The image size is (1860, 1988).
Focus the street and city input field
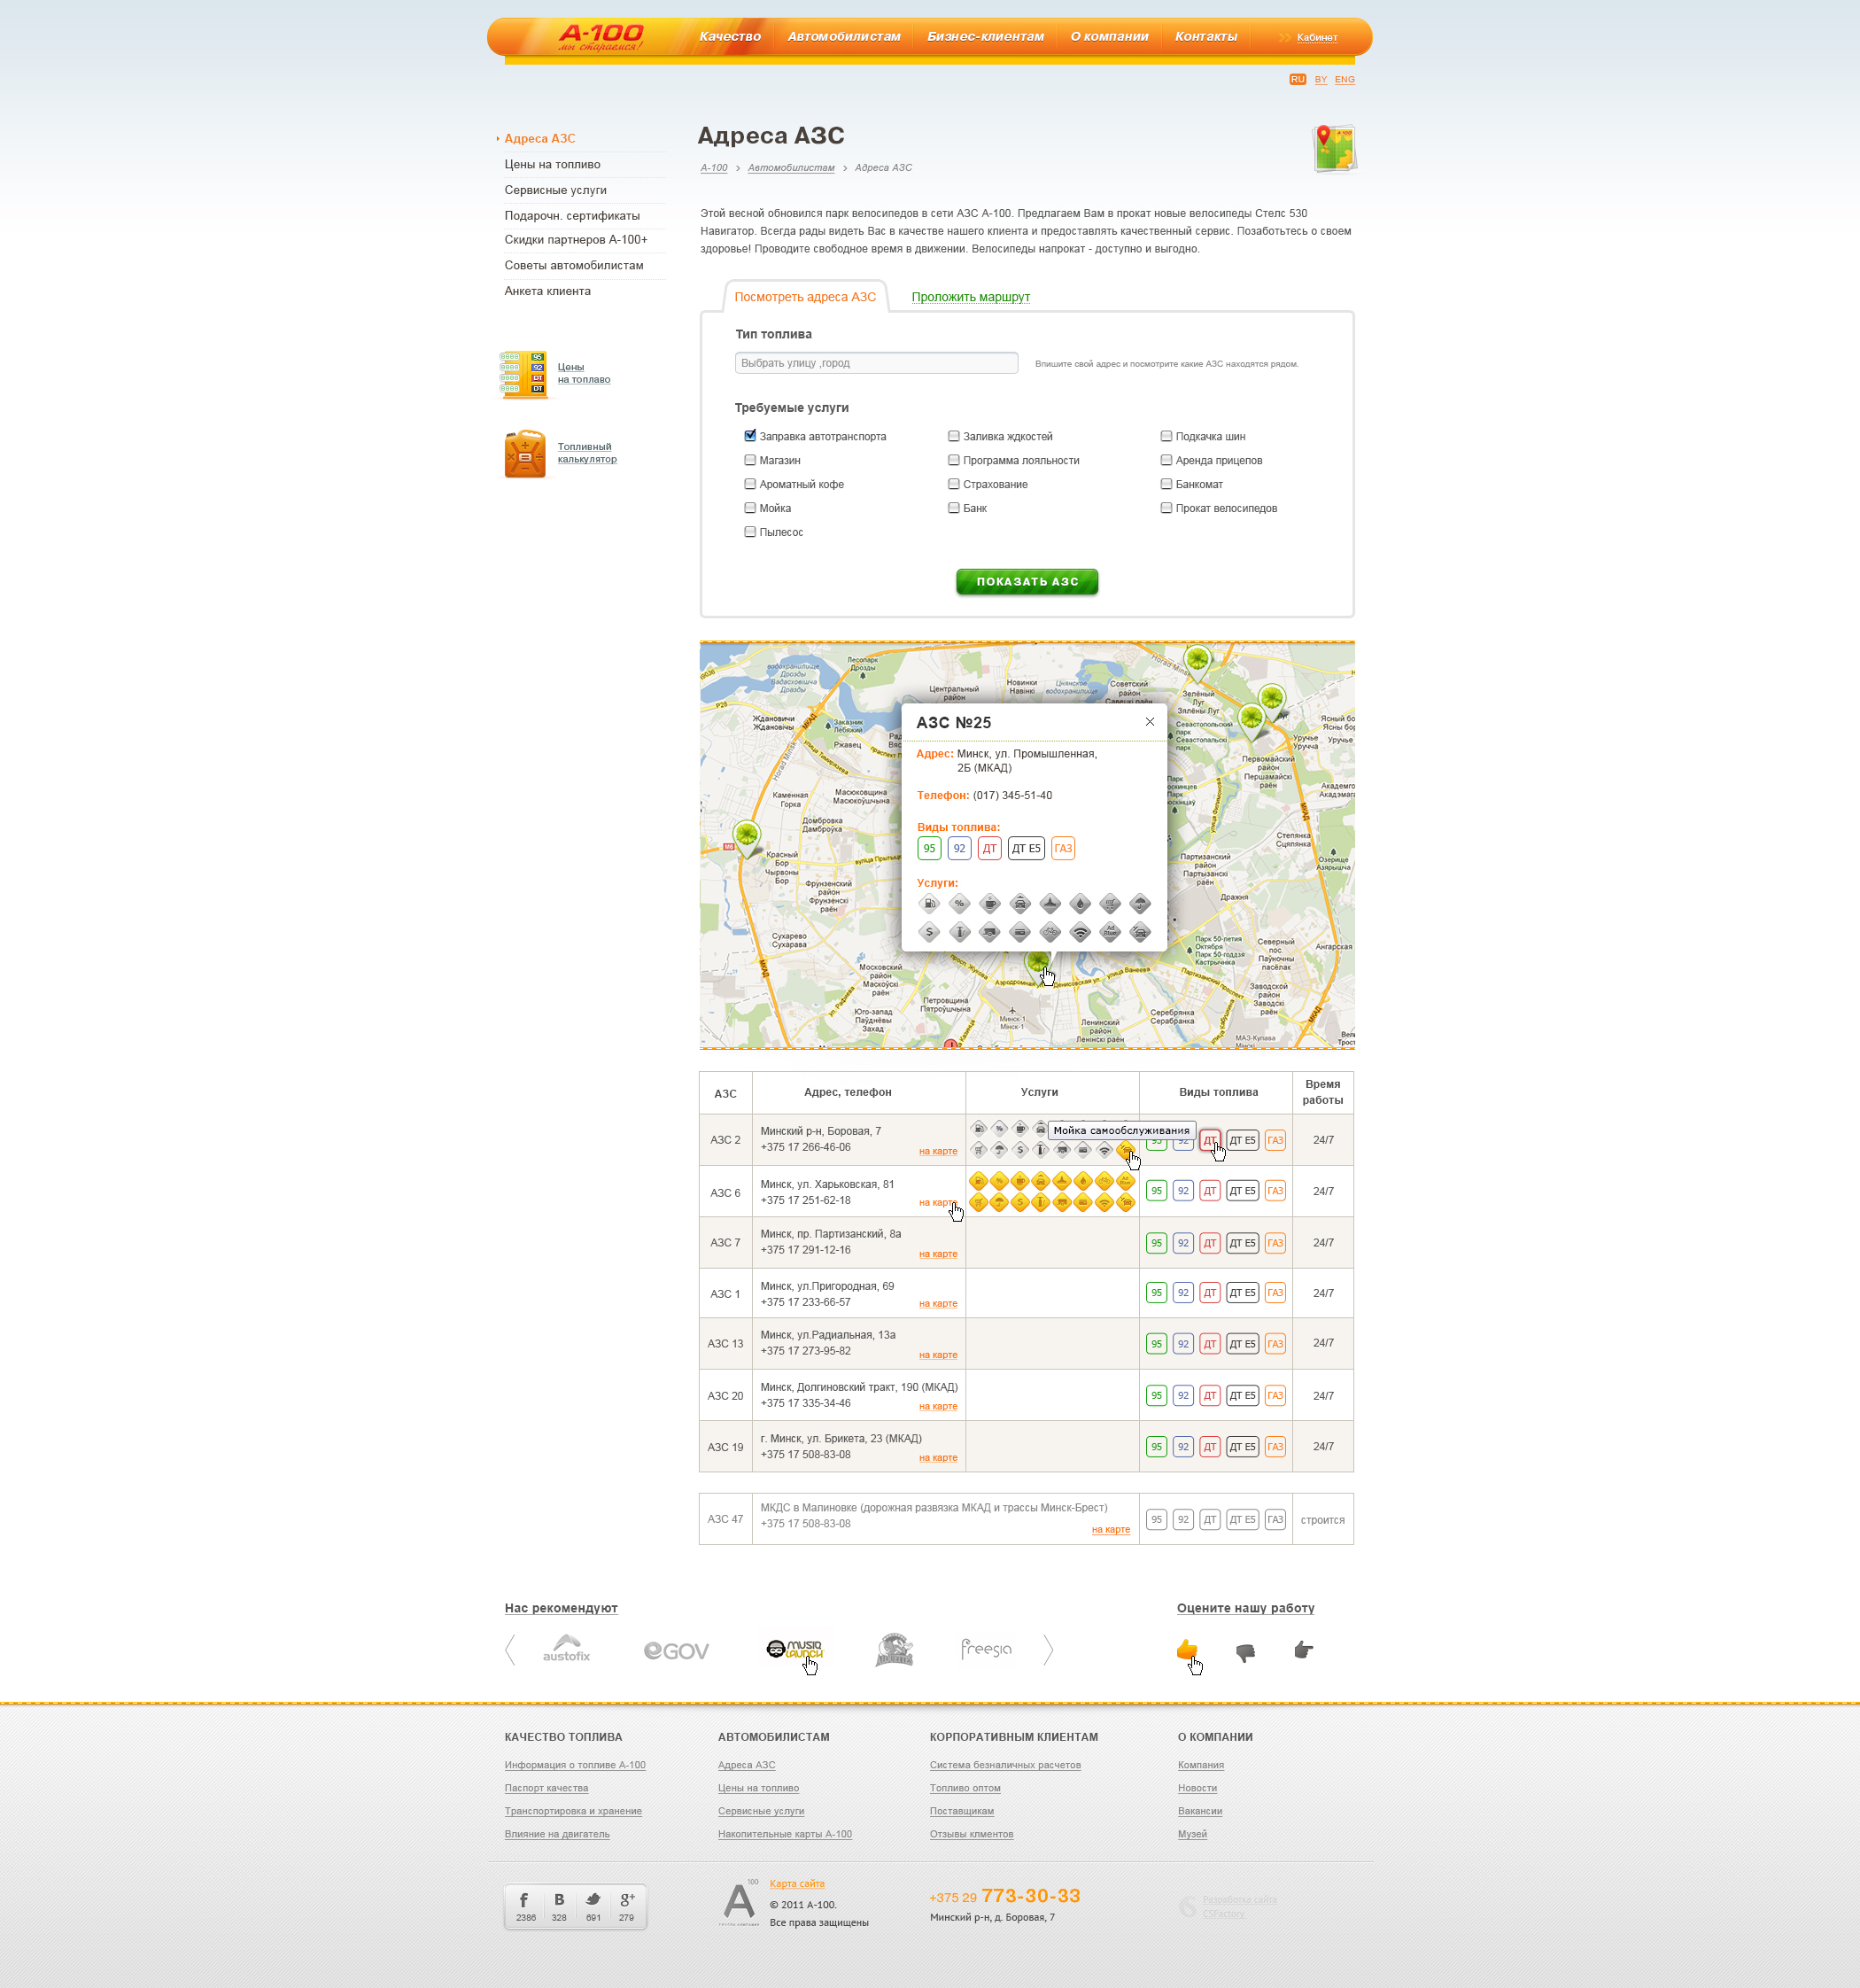tap(876, 363)
